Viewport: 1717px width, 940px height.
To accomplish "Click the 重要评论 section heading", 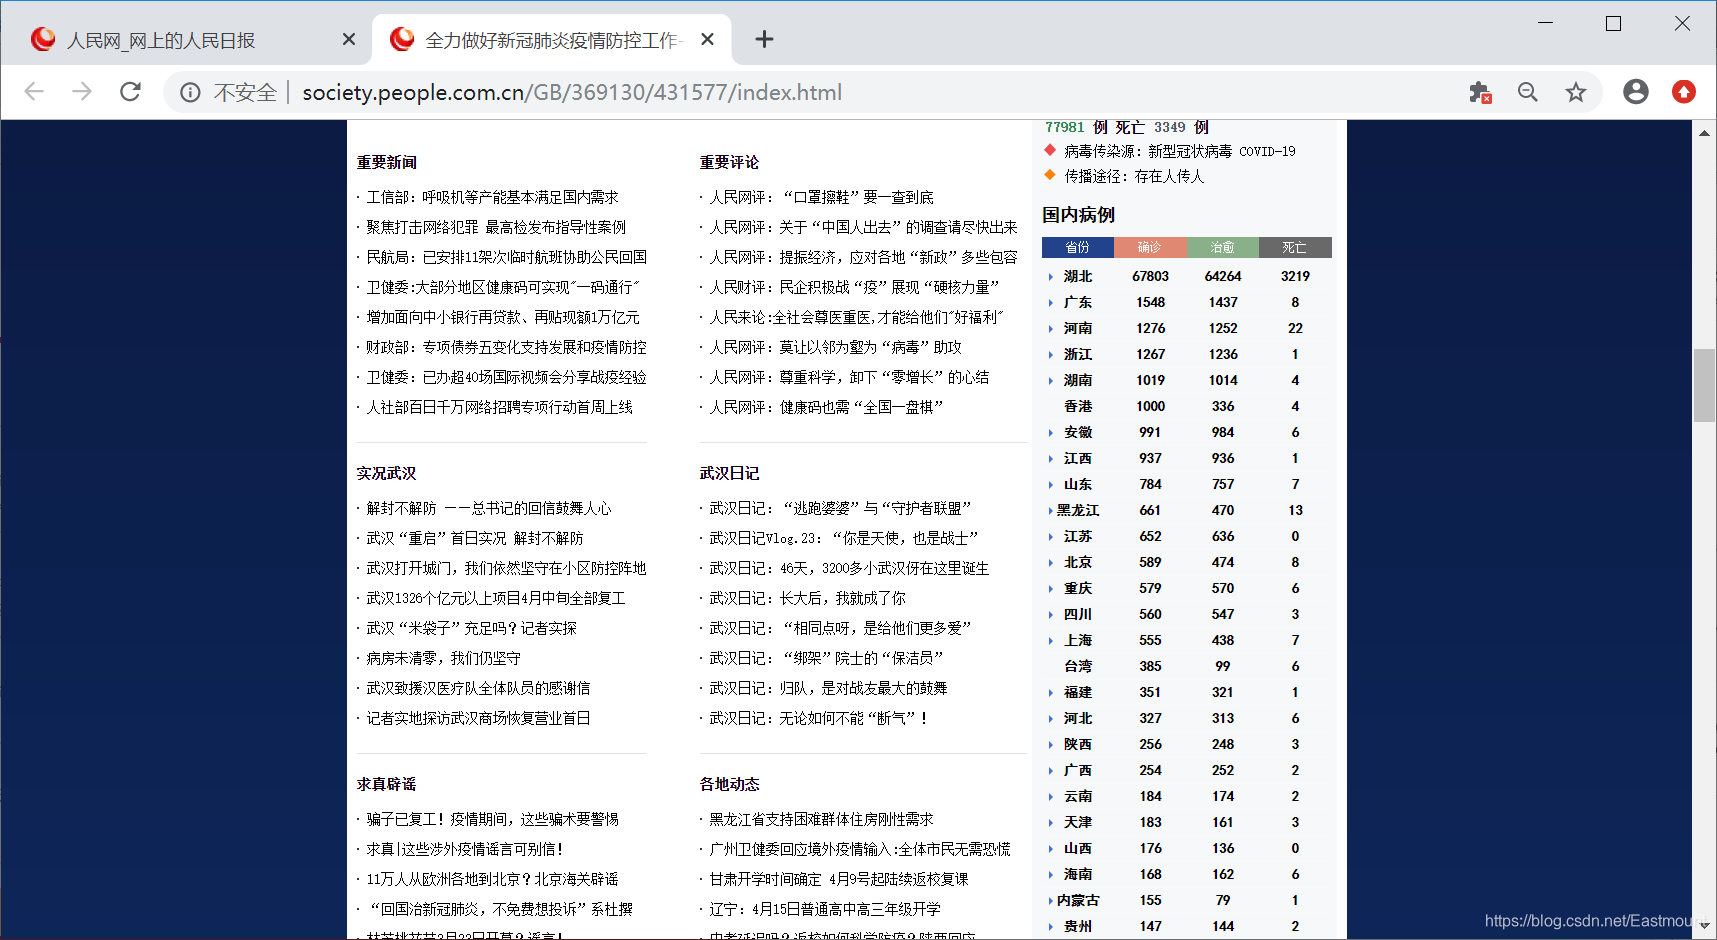I will [729, 163].
